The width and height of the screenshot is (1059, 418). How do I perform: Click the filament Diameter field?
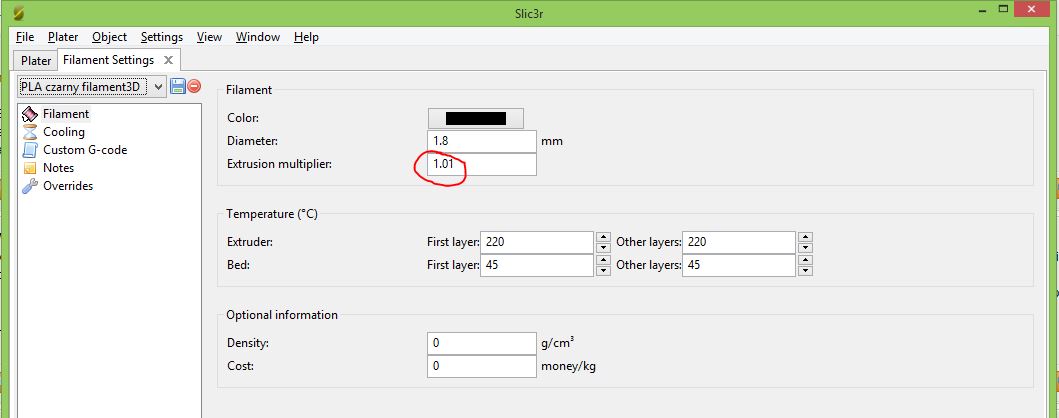481,141
